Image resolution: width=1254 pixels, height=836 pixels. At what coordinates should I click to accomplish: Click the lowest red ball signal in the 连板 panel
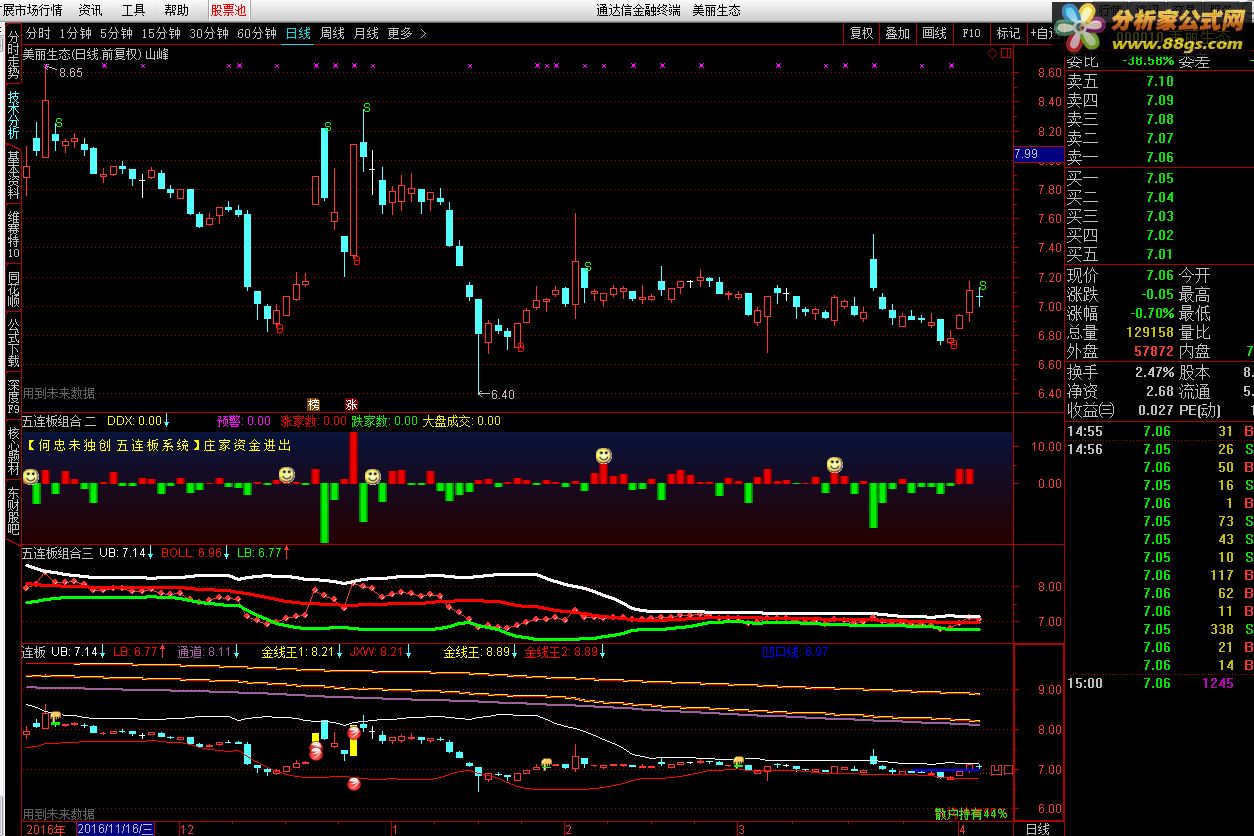(353, 784)
